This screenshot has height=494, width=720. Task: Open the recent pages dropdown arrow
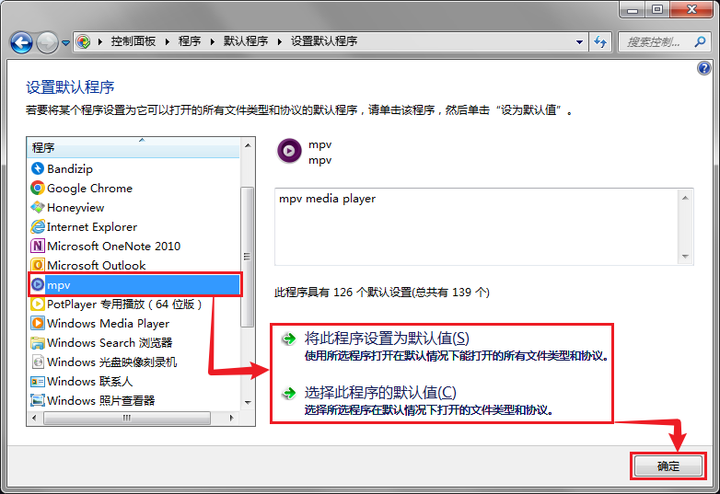coord(66,43)
